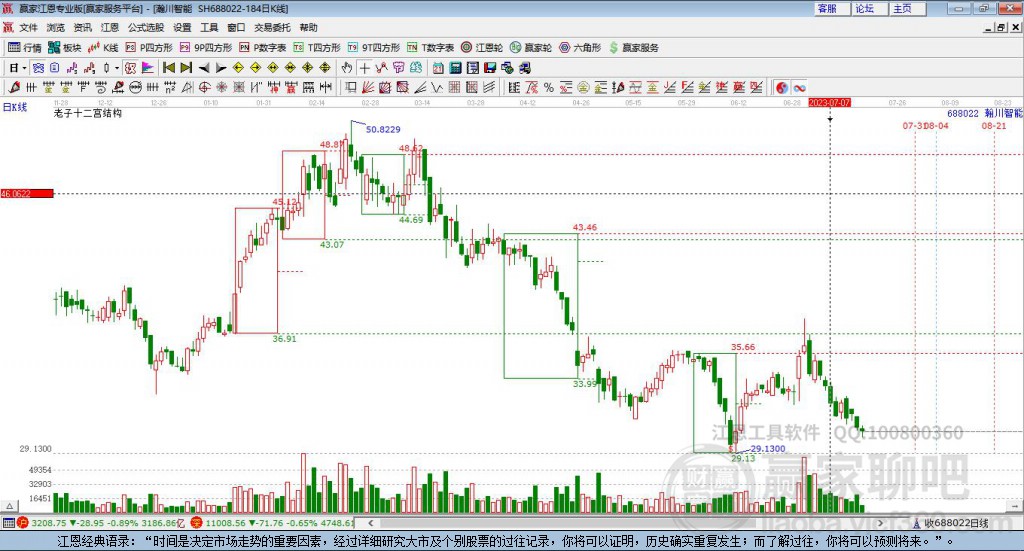Click the first yellow diamond arrow icon
Image resolution: width=1024 pixels, height=551 pixels.
click(x=238, y=68)
